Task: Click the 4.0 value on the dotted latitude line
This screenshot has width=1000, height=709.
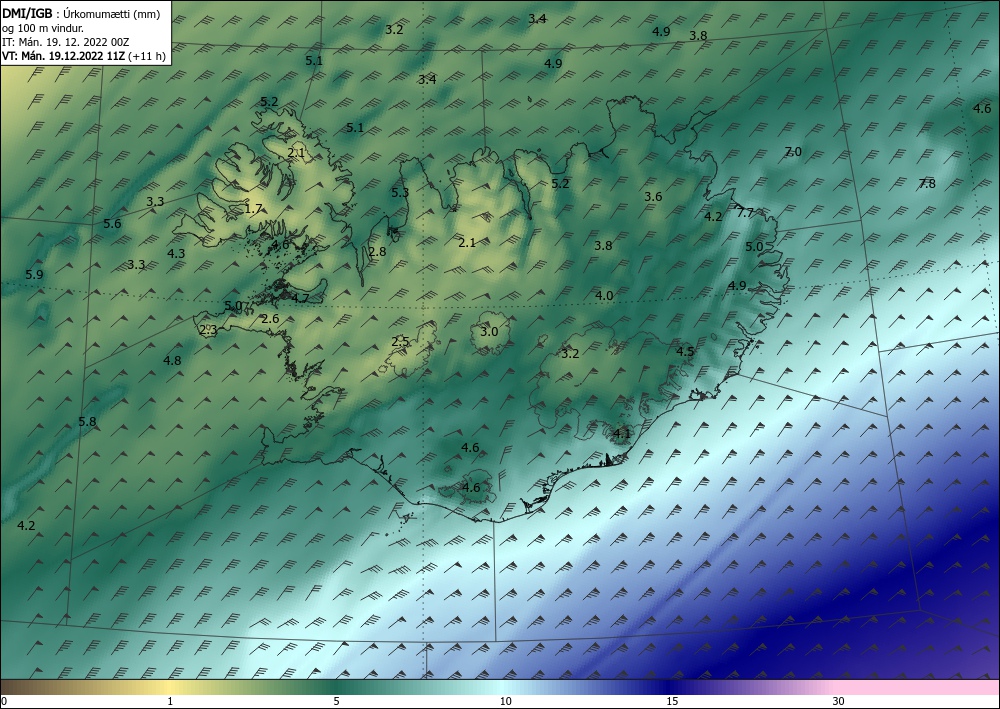Action: pos(604,295)
